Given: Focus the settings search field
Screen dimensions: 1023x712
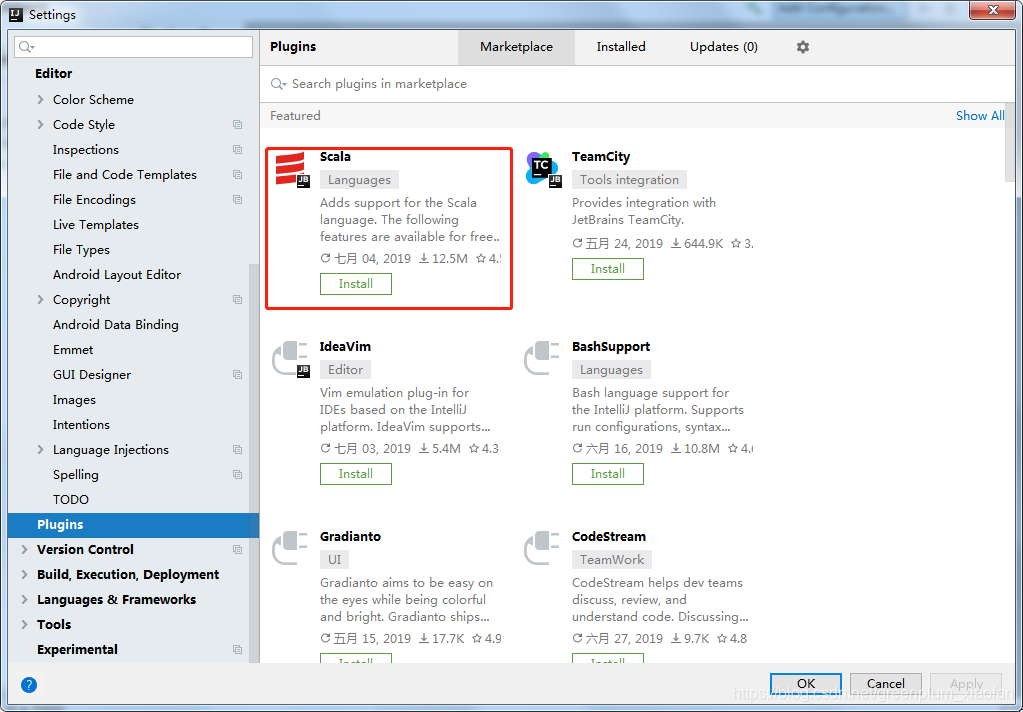Looking at the screenshot, I should 134,47.
